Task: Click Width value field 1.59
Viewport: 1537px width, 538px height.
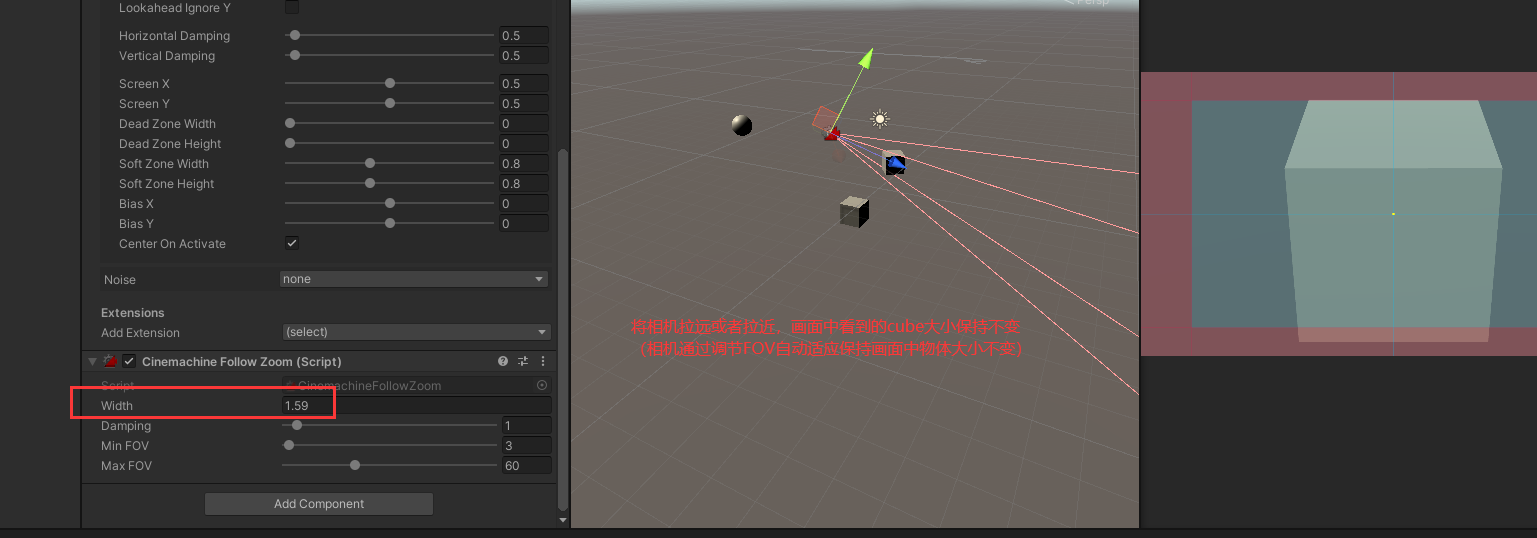Action: click(416, 405)
